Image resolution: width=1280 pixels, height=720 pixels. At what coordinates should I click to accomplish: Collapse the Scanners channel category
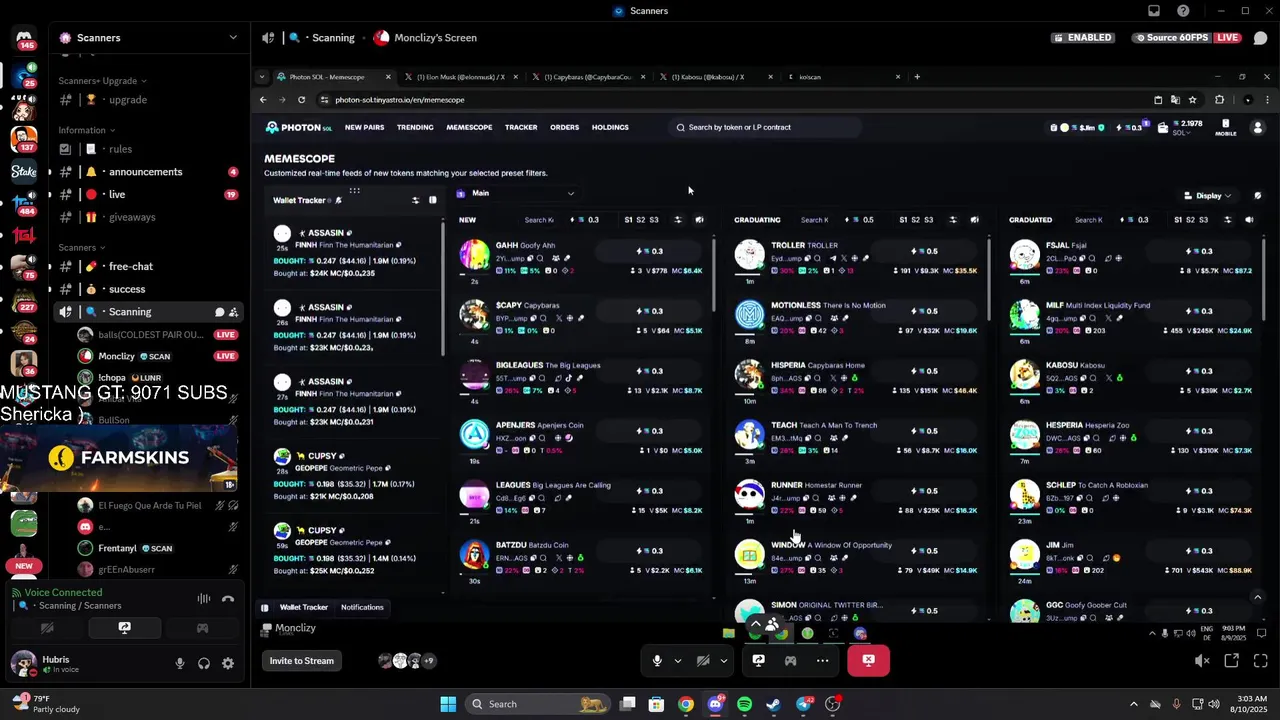[x=82, y=247]
